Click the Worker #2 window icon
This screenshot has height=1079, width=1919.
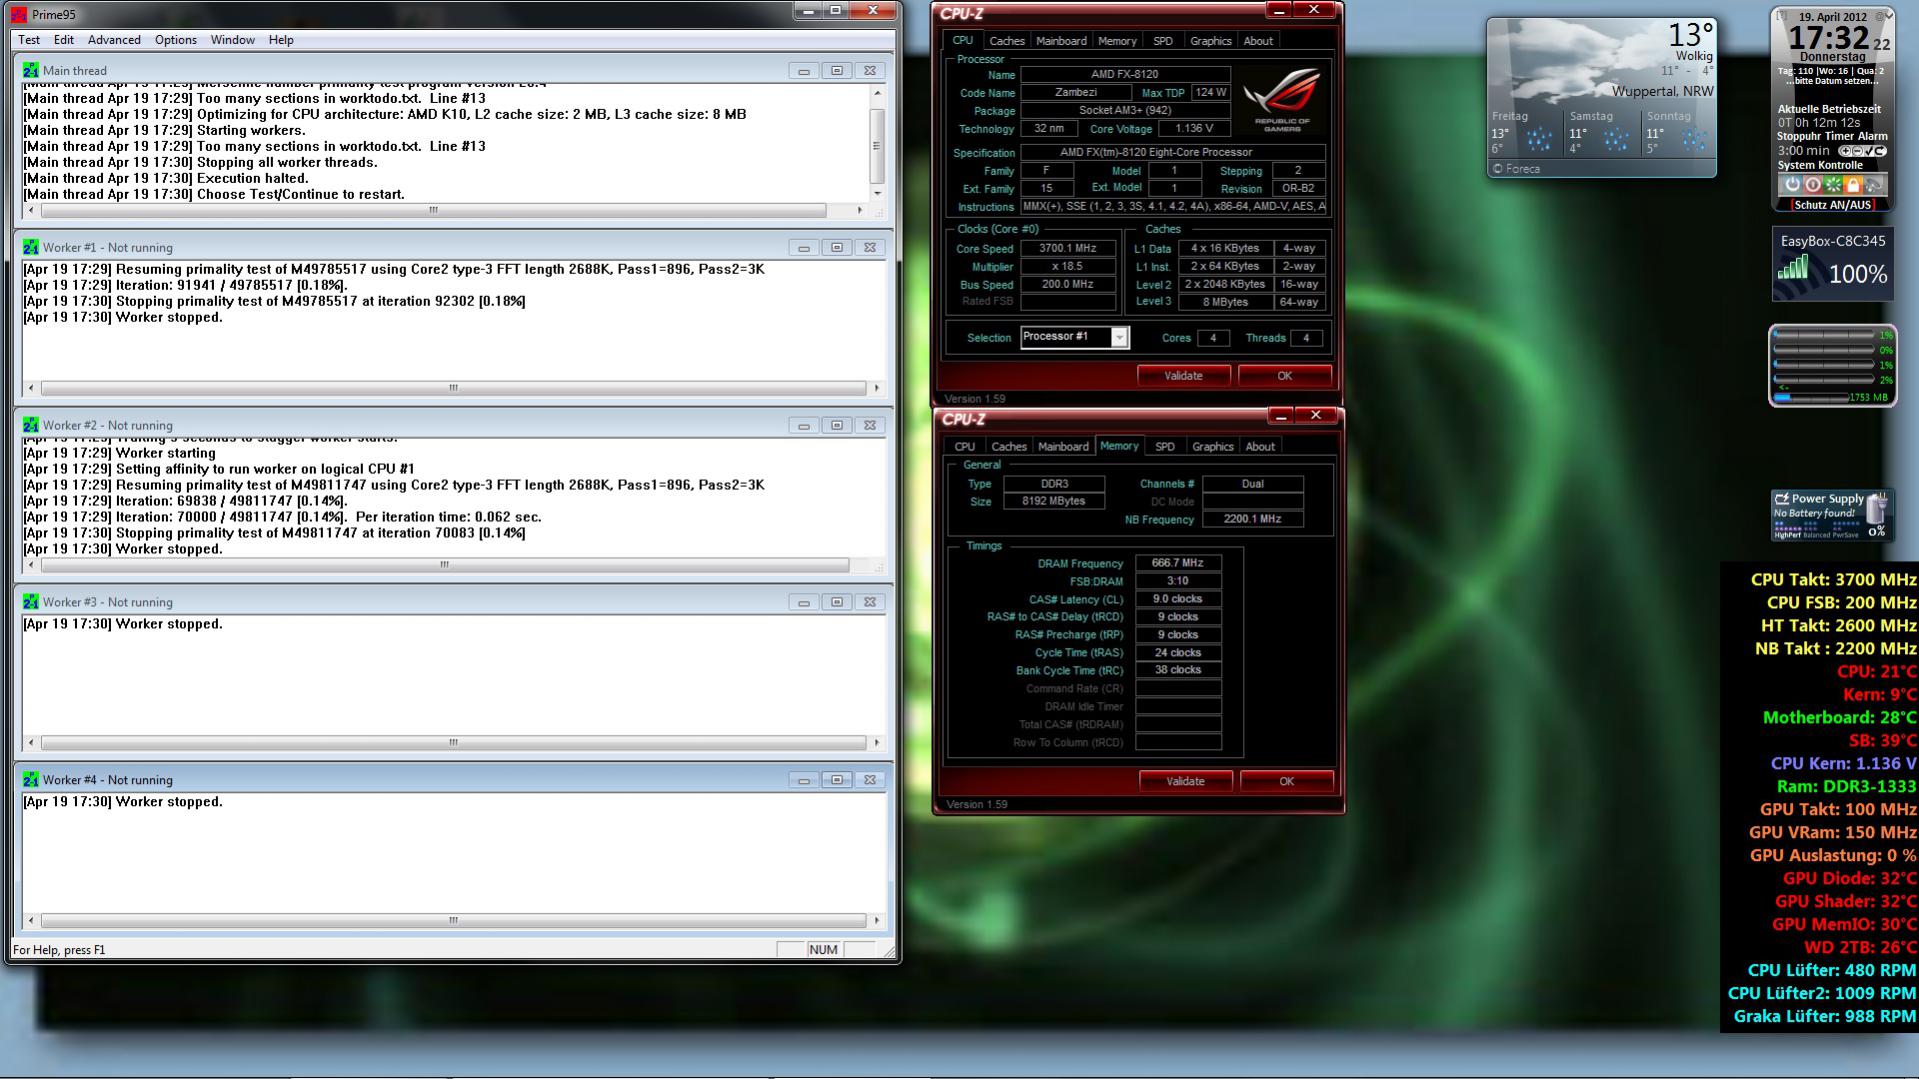30,425
